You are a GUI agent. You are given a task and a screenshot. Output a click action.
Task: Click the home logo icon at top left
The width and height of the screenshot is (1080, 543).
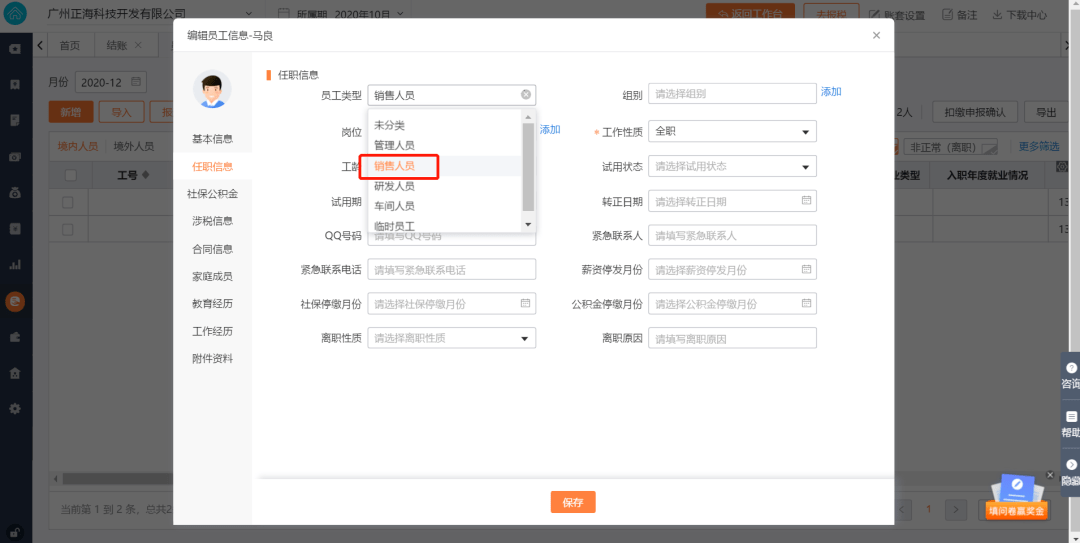[x=15, y=14]
